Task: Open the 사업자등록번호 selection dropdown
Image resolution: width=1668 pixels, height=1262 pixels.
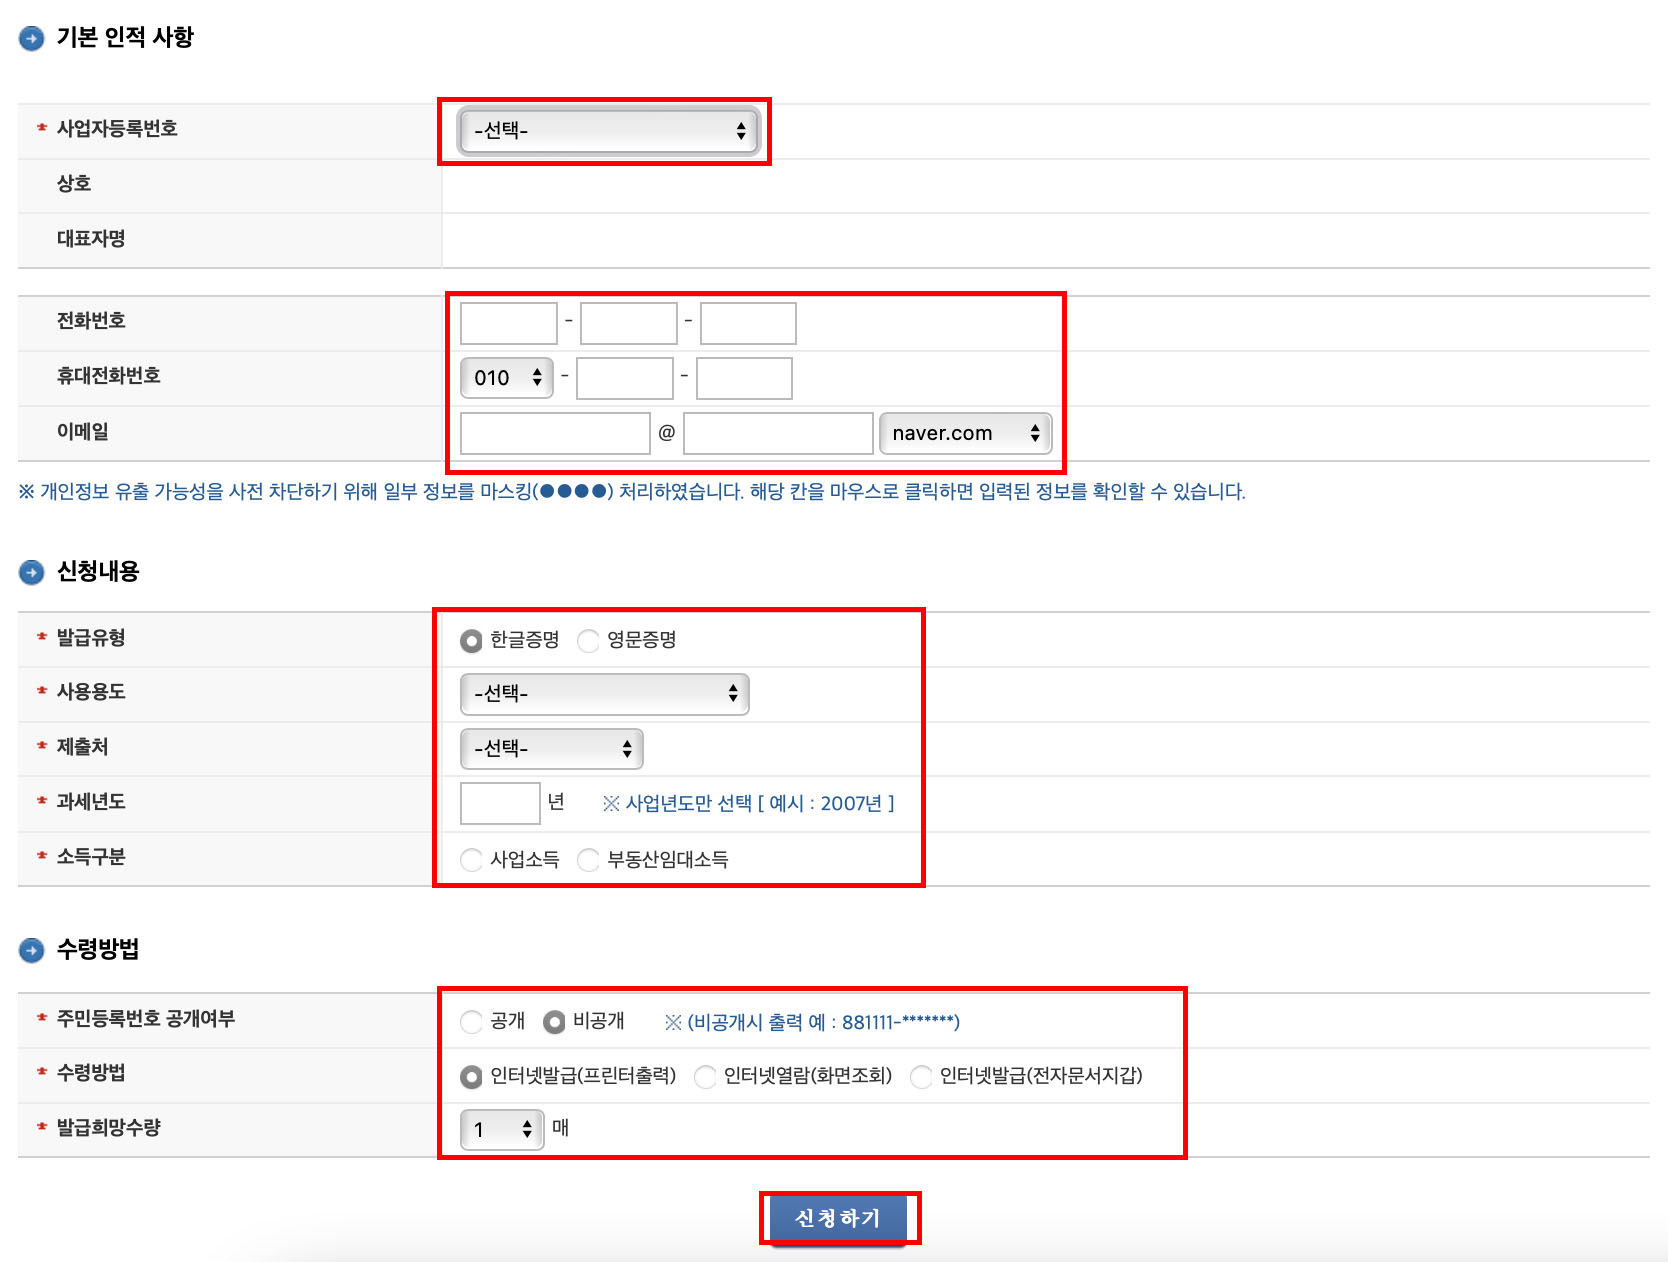Action: pyautogui.click(x=609, y=131)
